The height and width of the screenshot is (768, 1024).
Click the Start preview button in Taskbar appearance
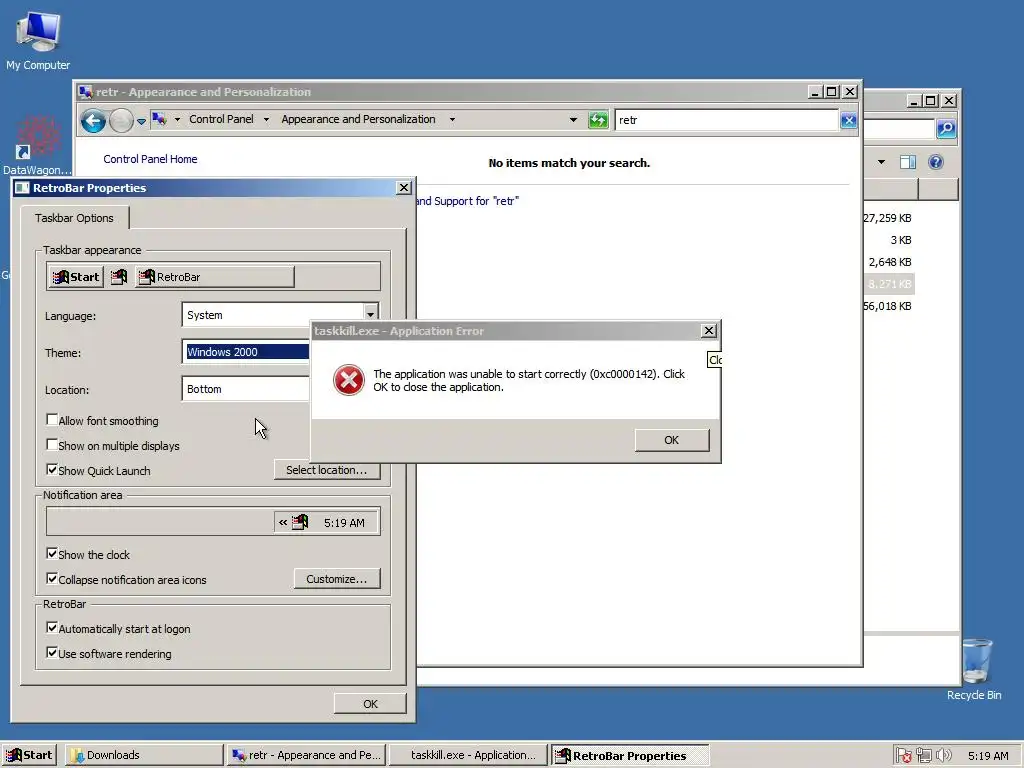tap(76, 277)
